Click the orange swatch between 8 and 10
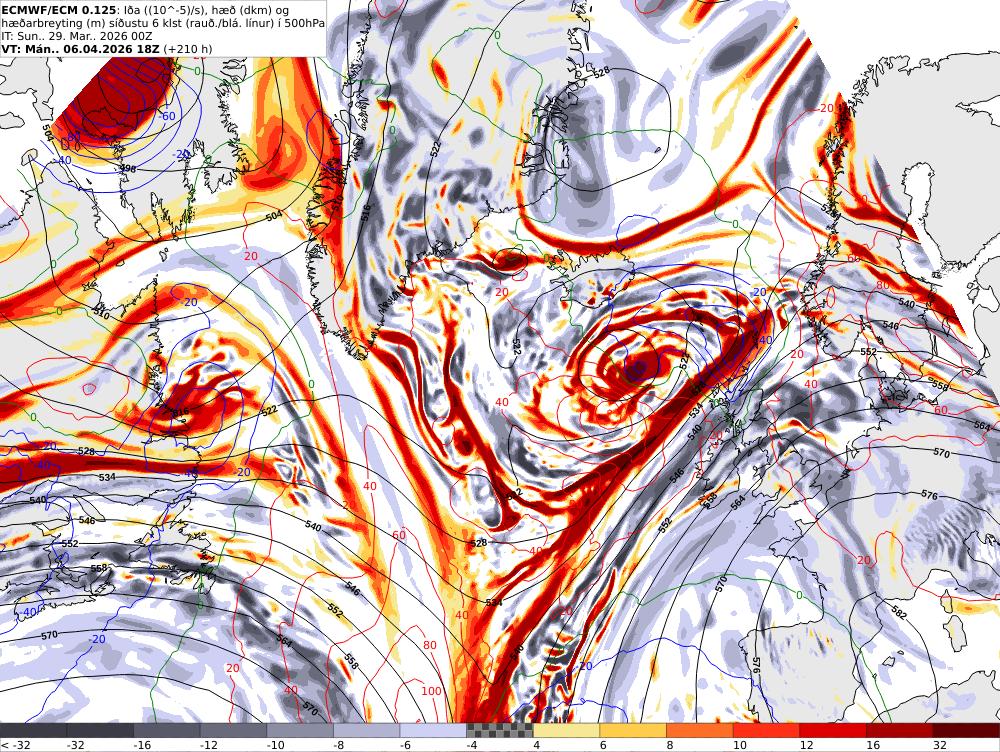Screen dimensions: 1000x752 [700, 730]
